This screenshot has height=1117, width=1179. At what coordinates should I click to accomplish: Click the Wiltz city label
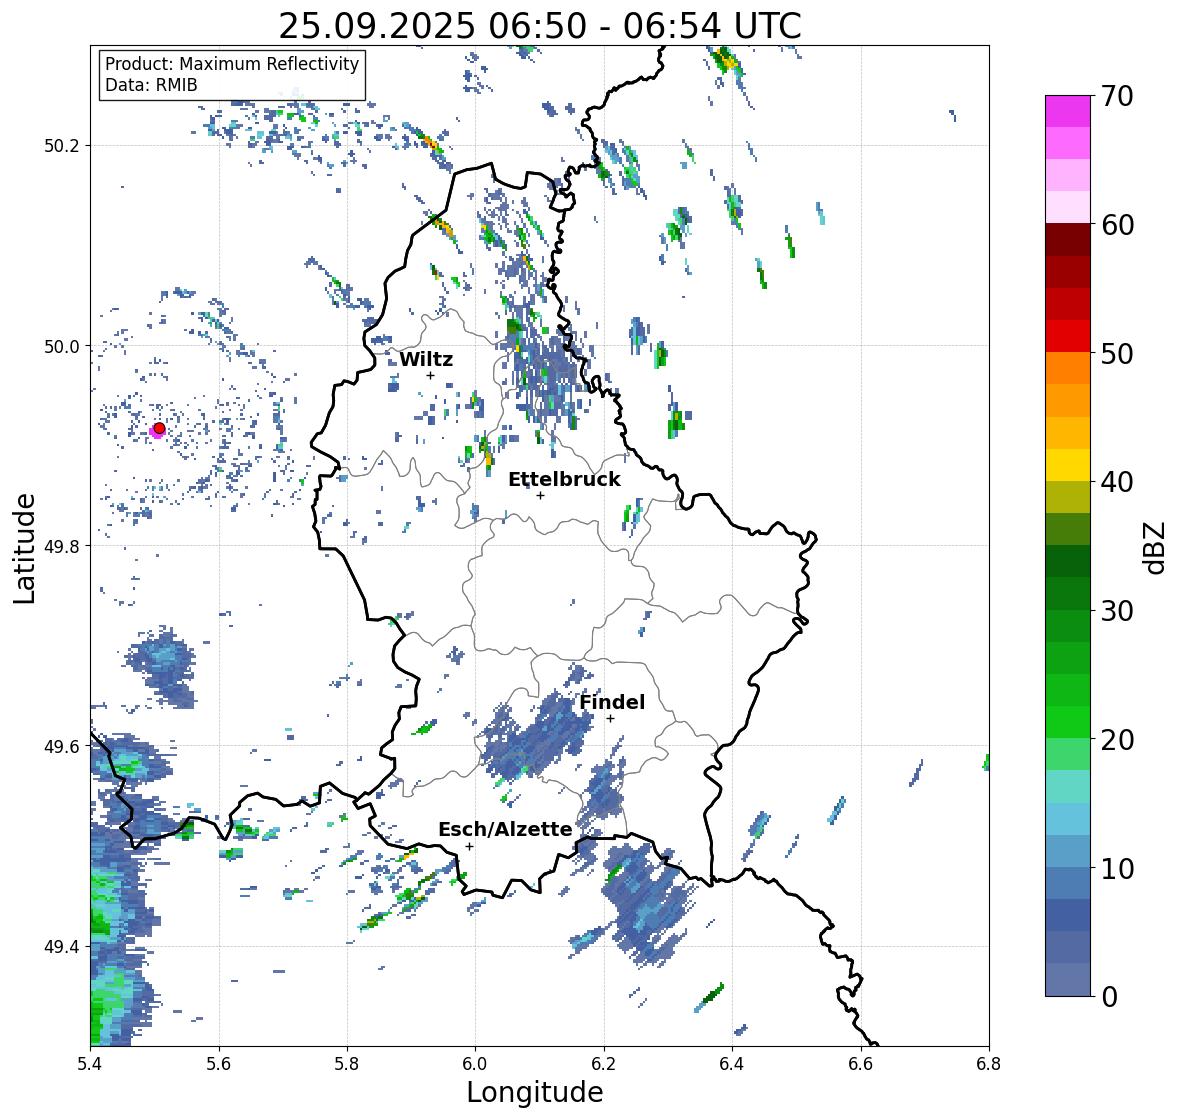coord(426,359)
